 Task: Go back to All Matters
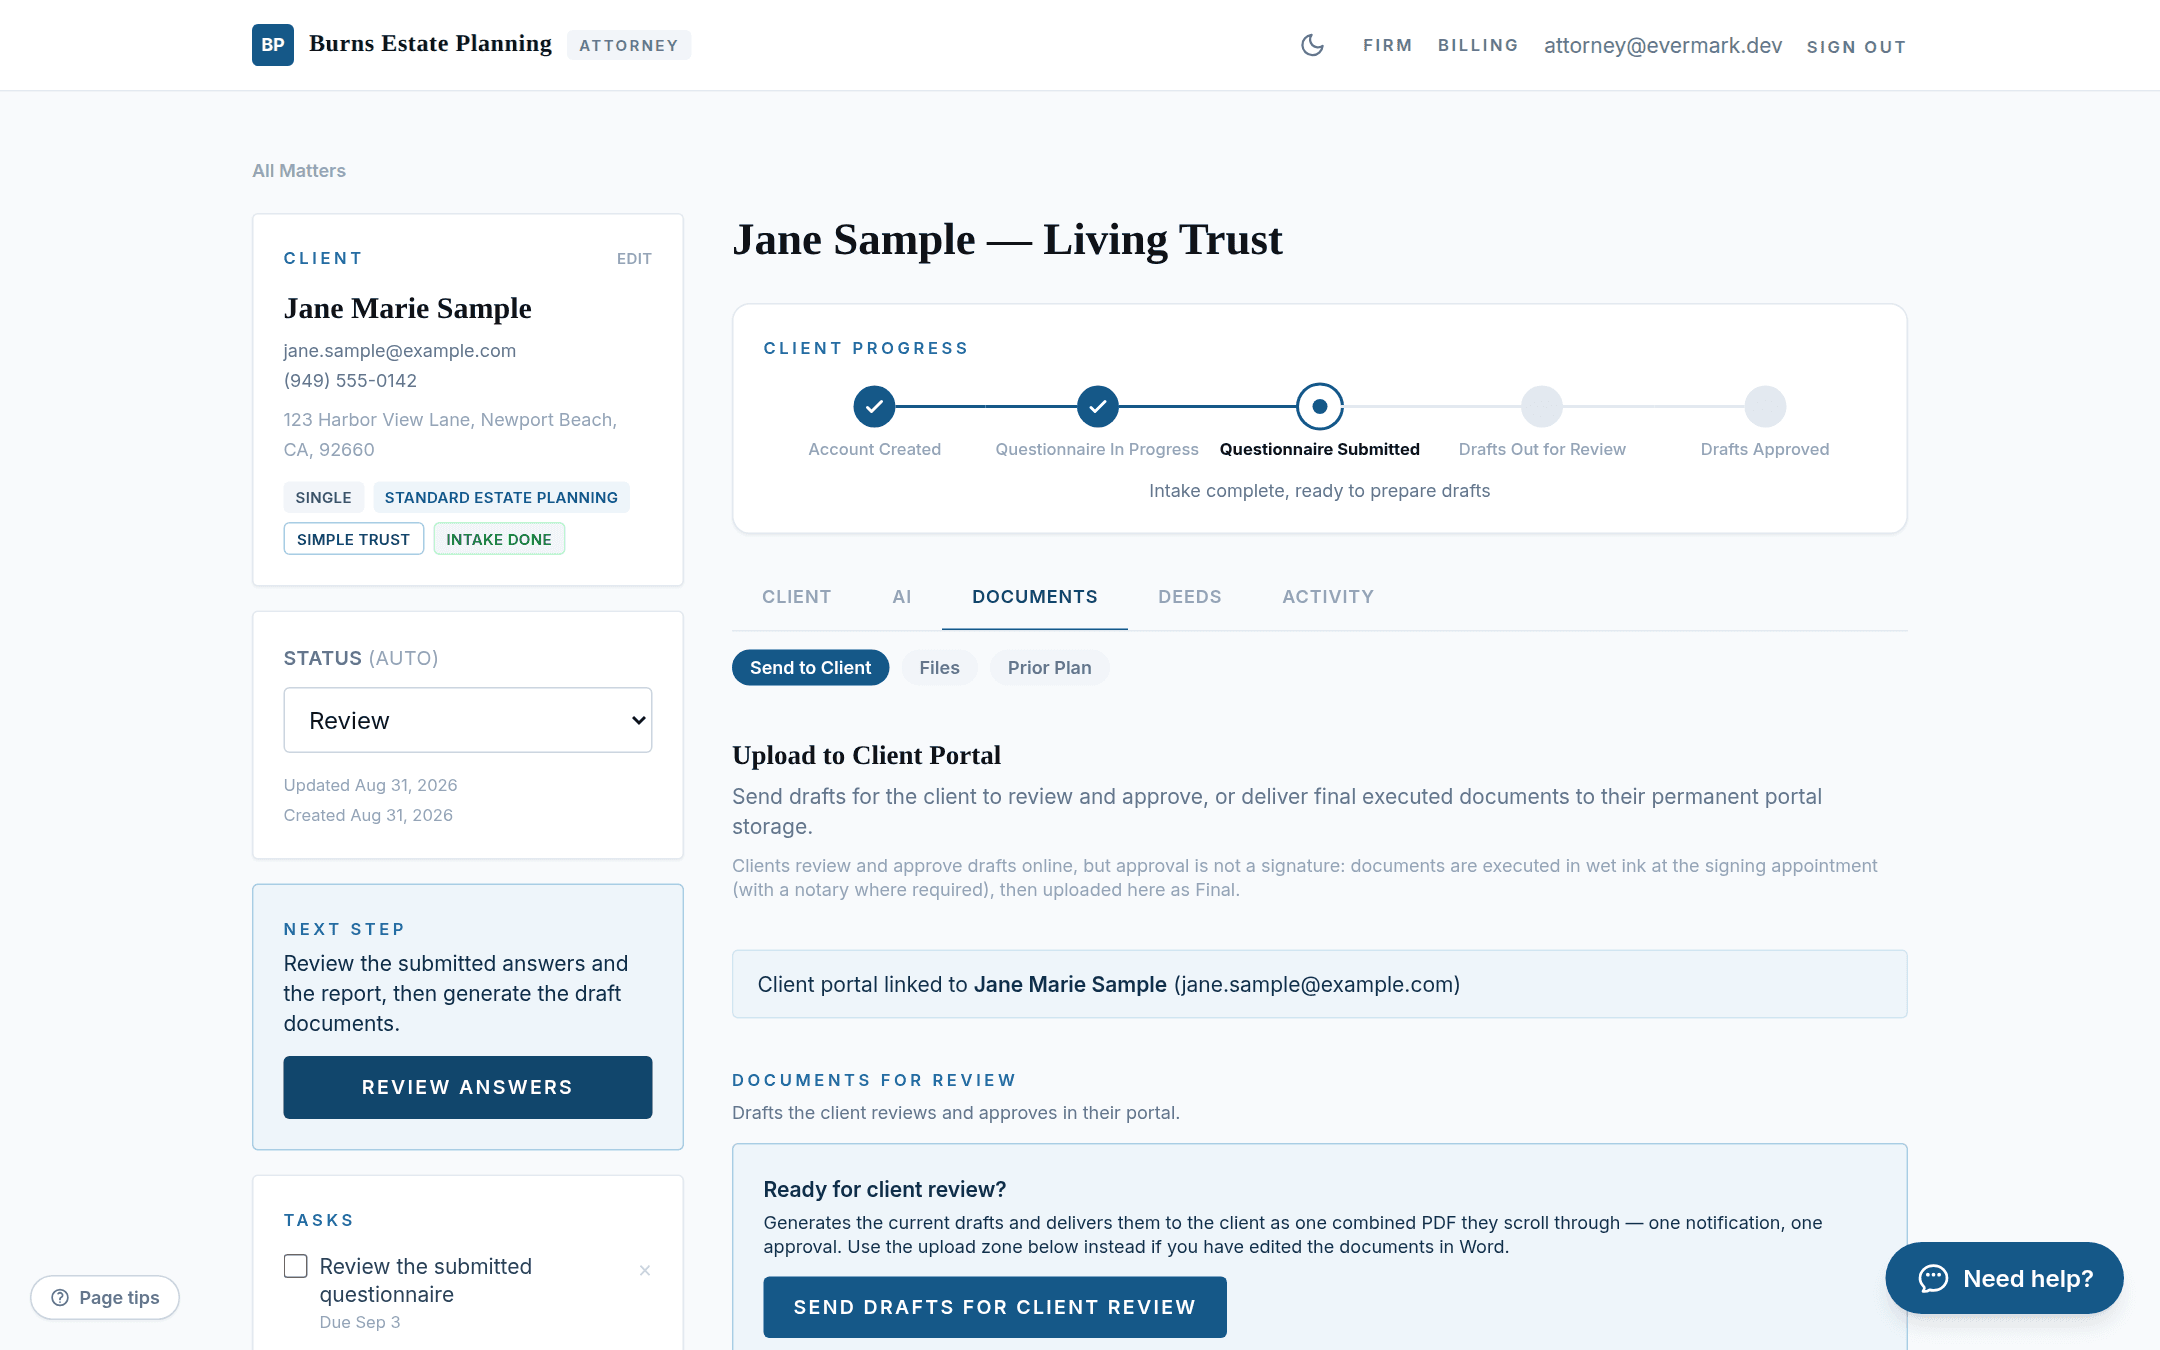(299, 171)
